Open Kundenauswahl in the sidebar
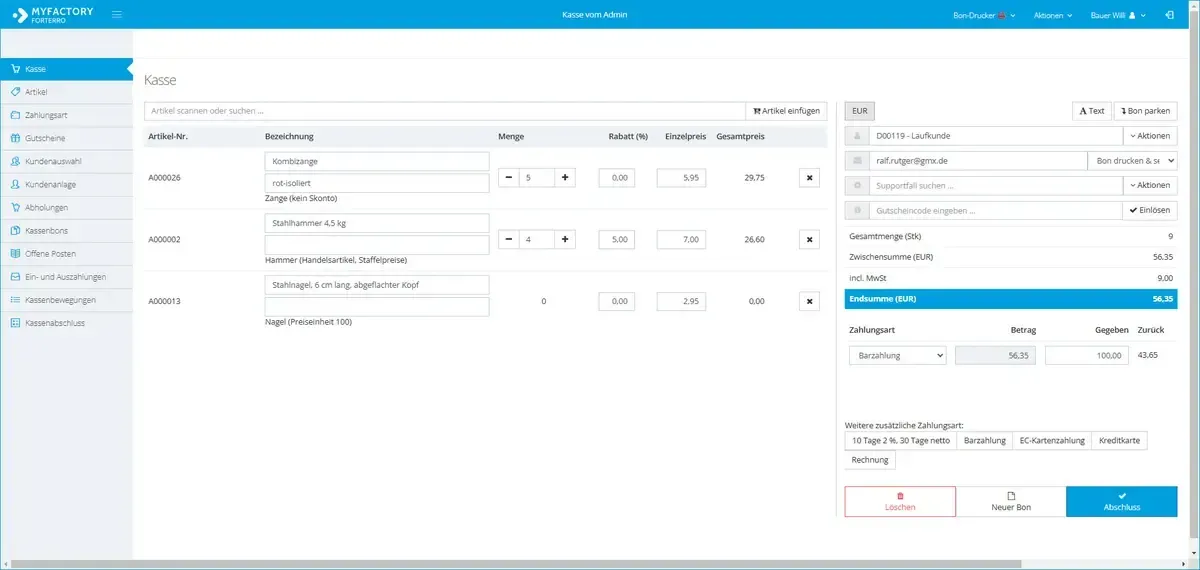Image resolution: width=1200 pixels, height=570 pixels. click(65, 161)
